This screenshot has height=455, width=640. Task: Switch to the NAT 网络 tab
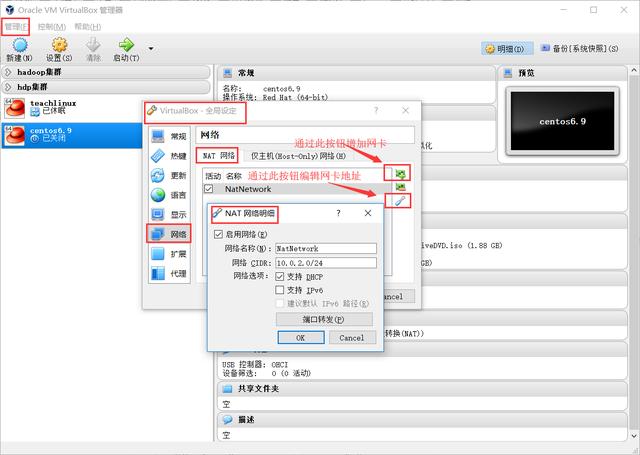coord(218,155)
